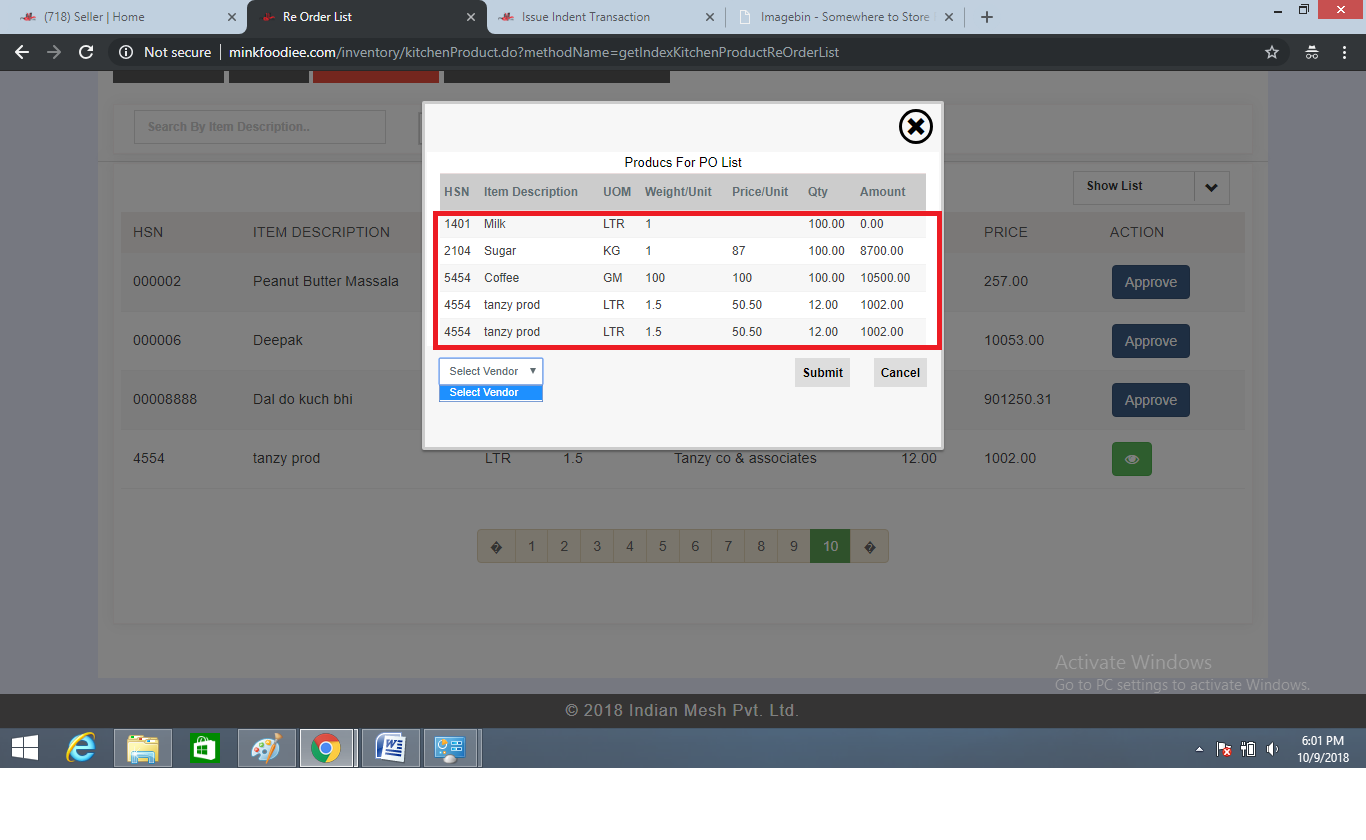Select the Milk row in PO list
The height and width of the screenshot is (840, 1366).
683,224
